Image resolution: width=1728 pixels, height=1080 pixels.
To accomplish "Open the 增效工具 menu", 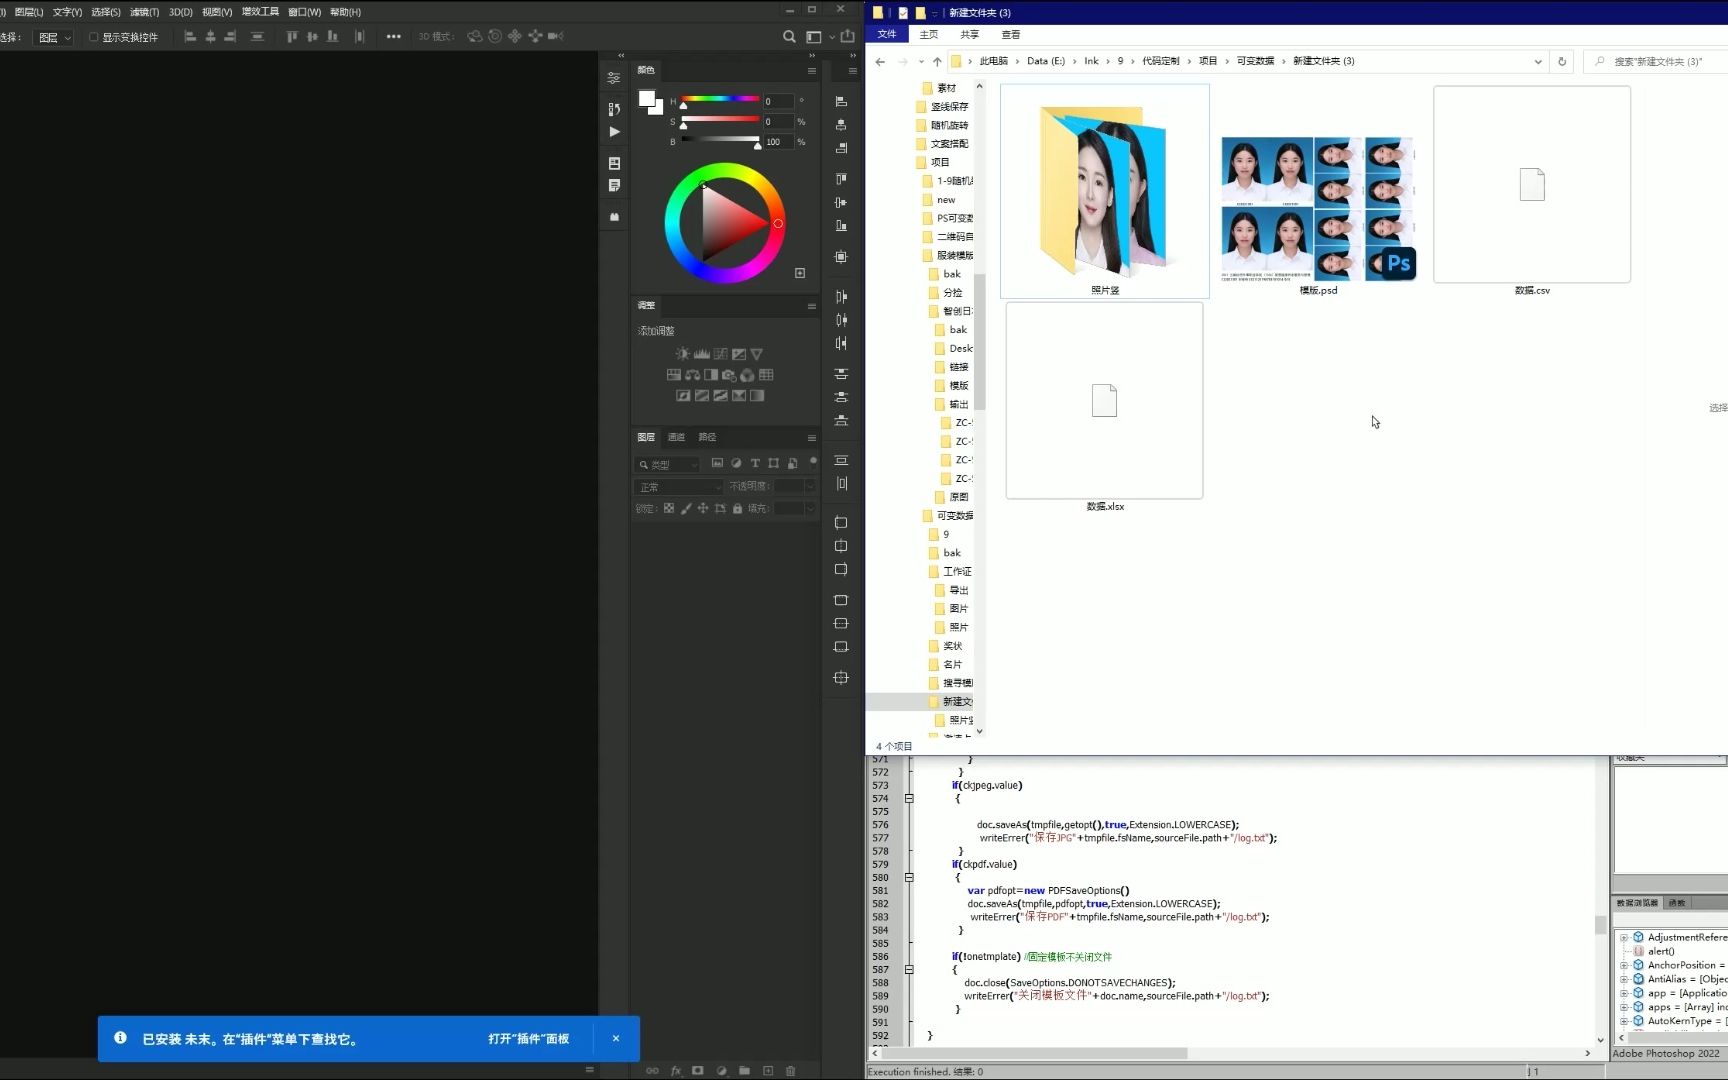I will coord(260,12).
